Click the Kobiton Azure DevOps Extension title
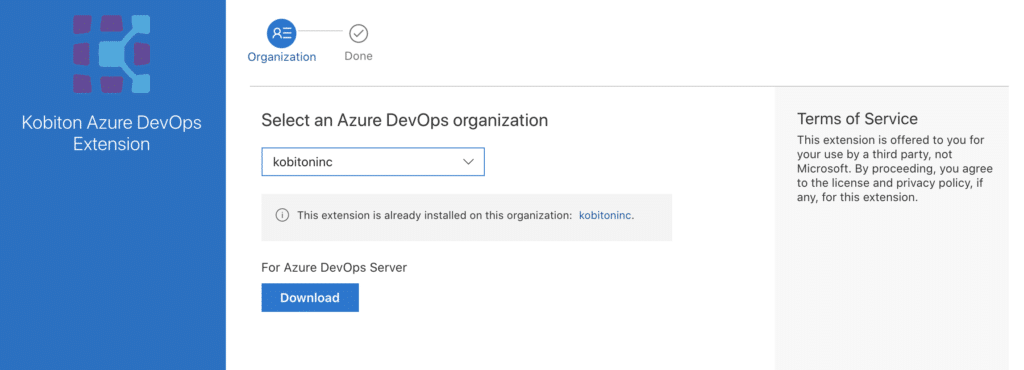The height and width of the screenshot is (370, 1024). (x=112, y=133)
